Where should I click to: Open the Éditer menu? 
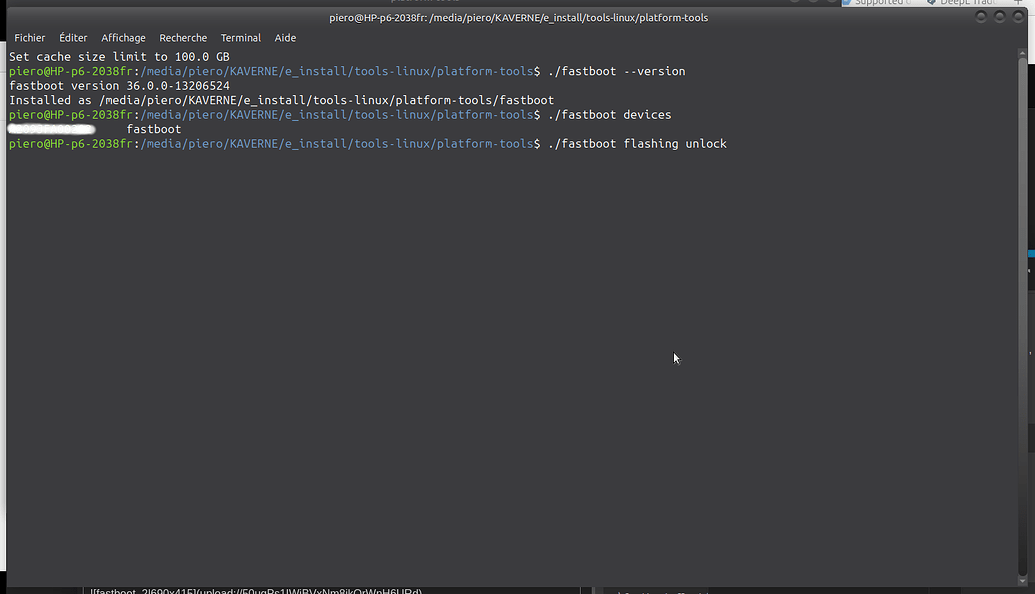(x=73, y=38)
